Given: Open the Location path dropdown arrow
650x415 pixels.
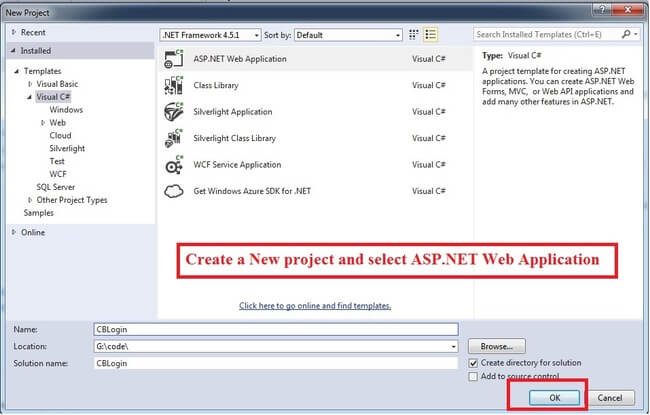Looking at the screenshot, I should [x=454, y=347].
